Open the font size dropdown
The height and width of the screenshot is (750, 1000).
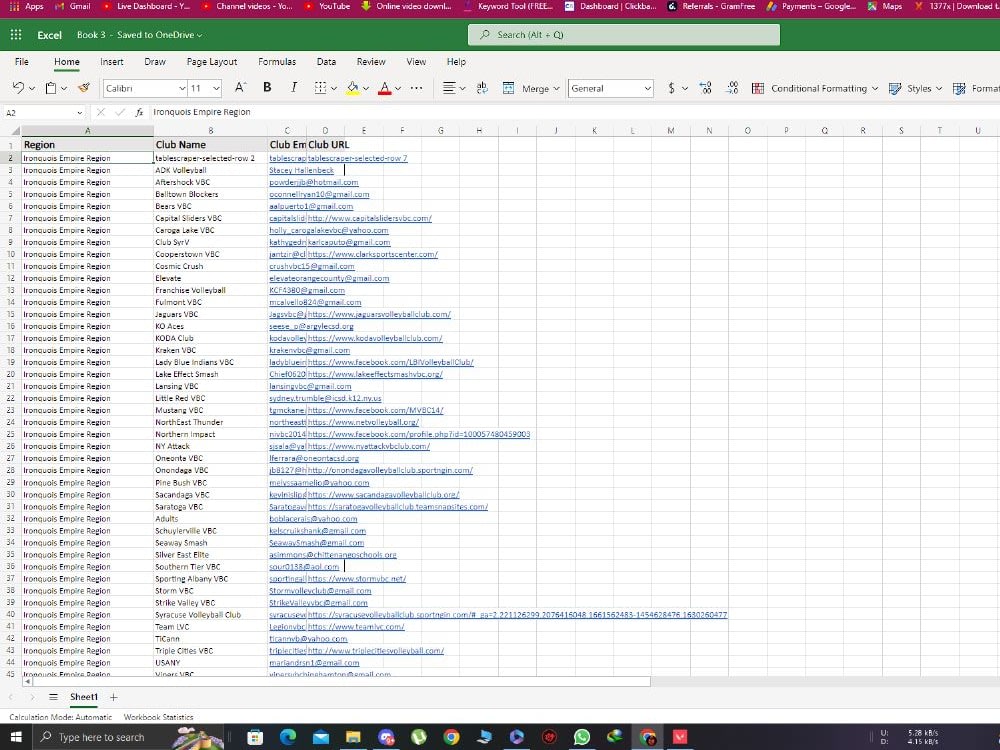point(216,88)
